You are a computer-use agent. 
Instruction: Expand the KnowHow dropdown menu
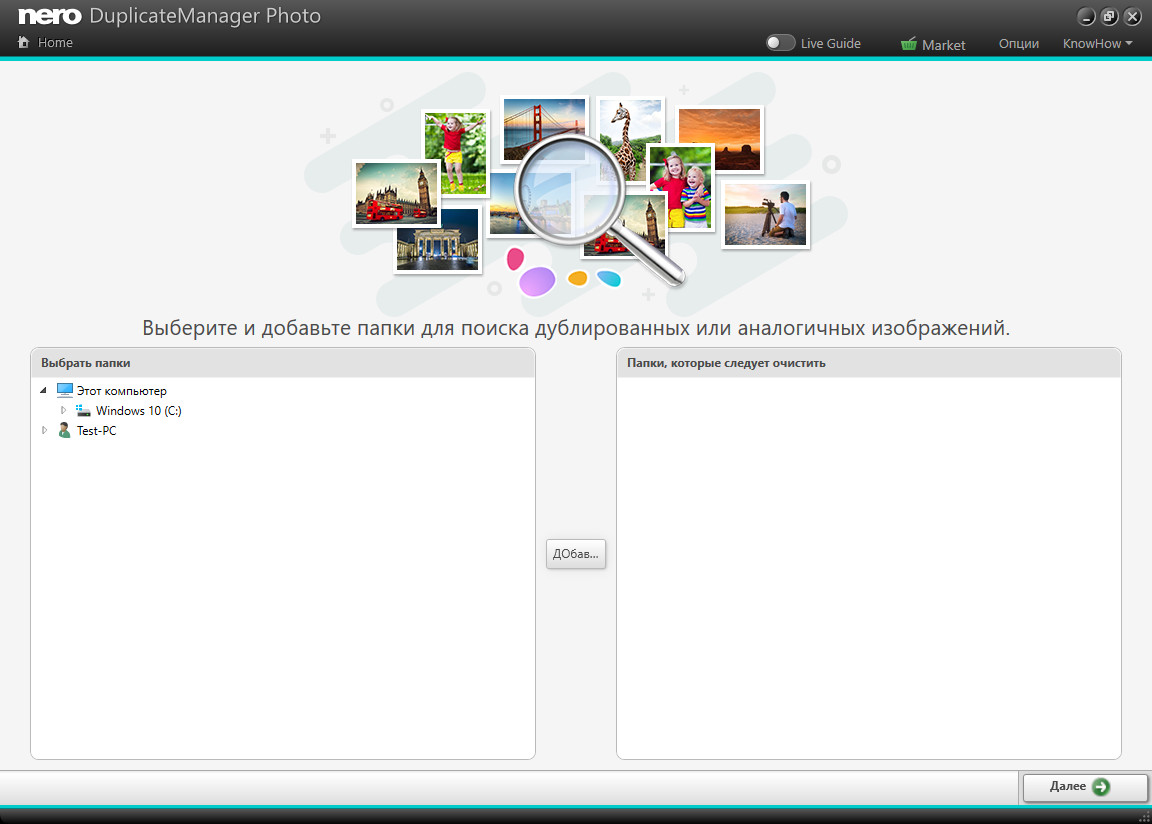point(1097,44)
